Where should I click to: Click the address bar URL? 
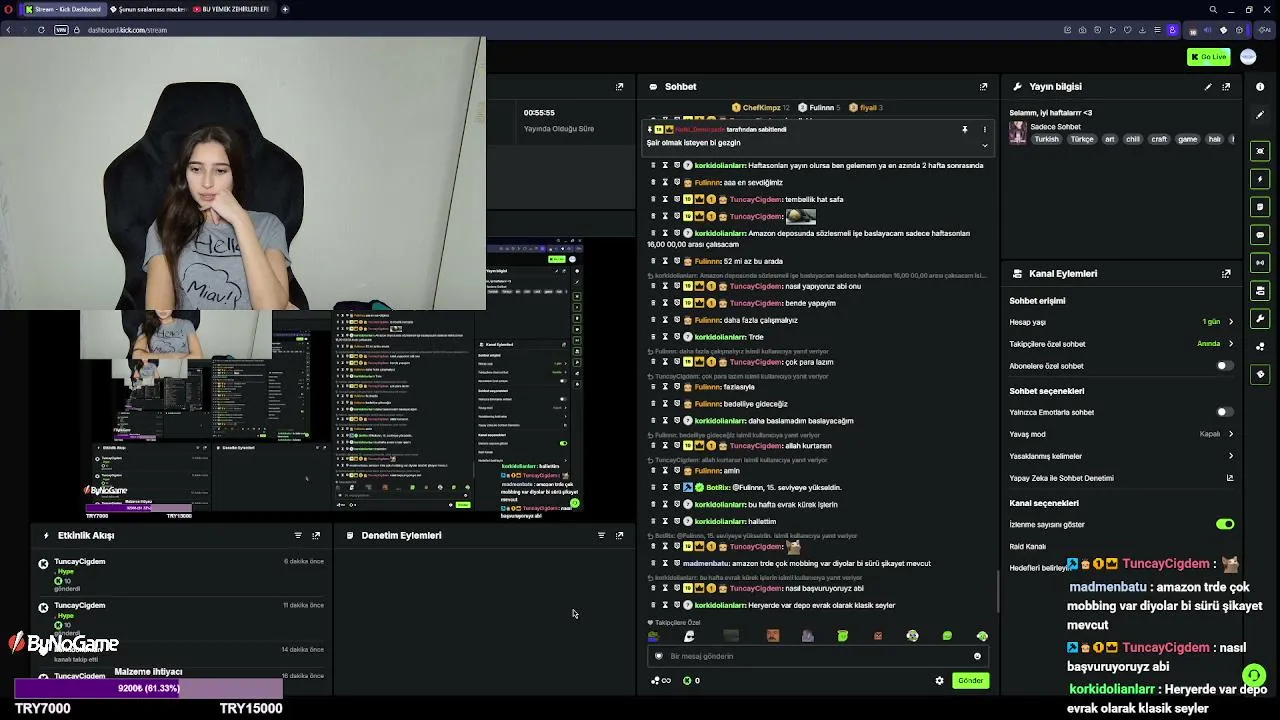[x=127, y=30]
